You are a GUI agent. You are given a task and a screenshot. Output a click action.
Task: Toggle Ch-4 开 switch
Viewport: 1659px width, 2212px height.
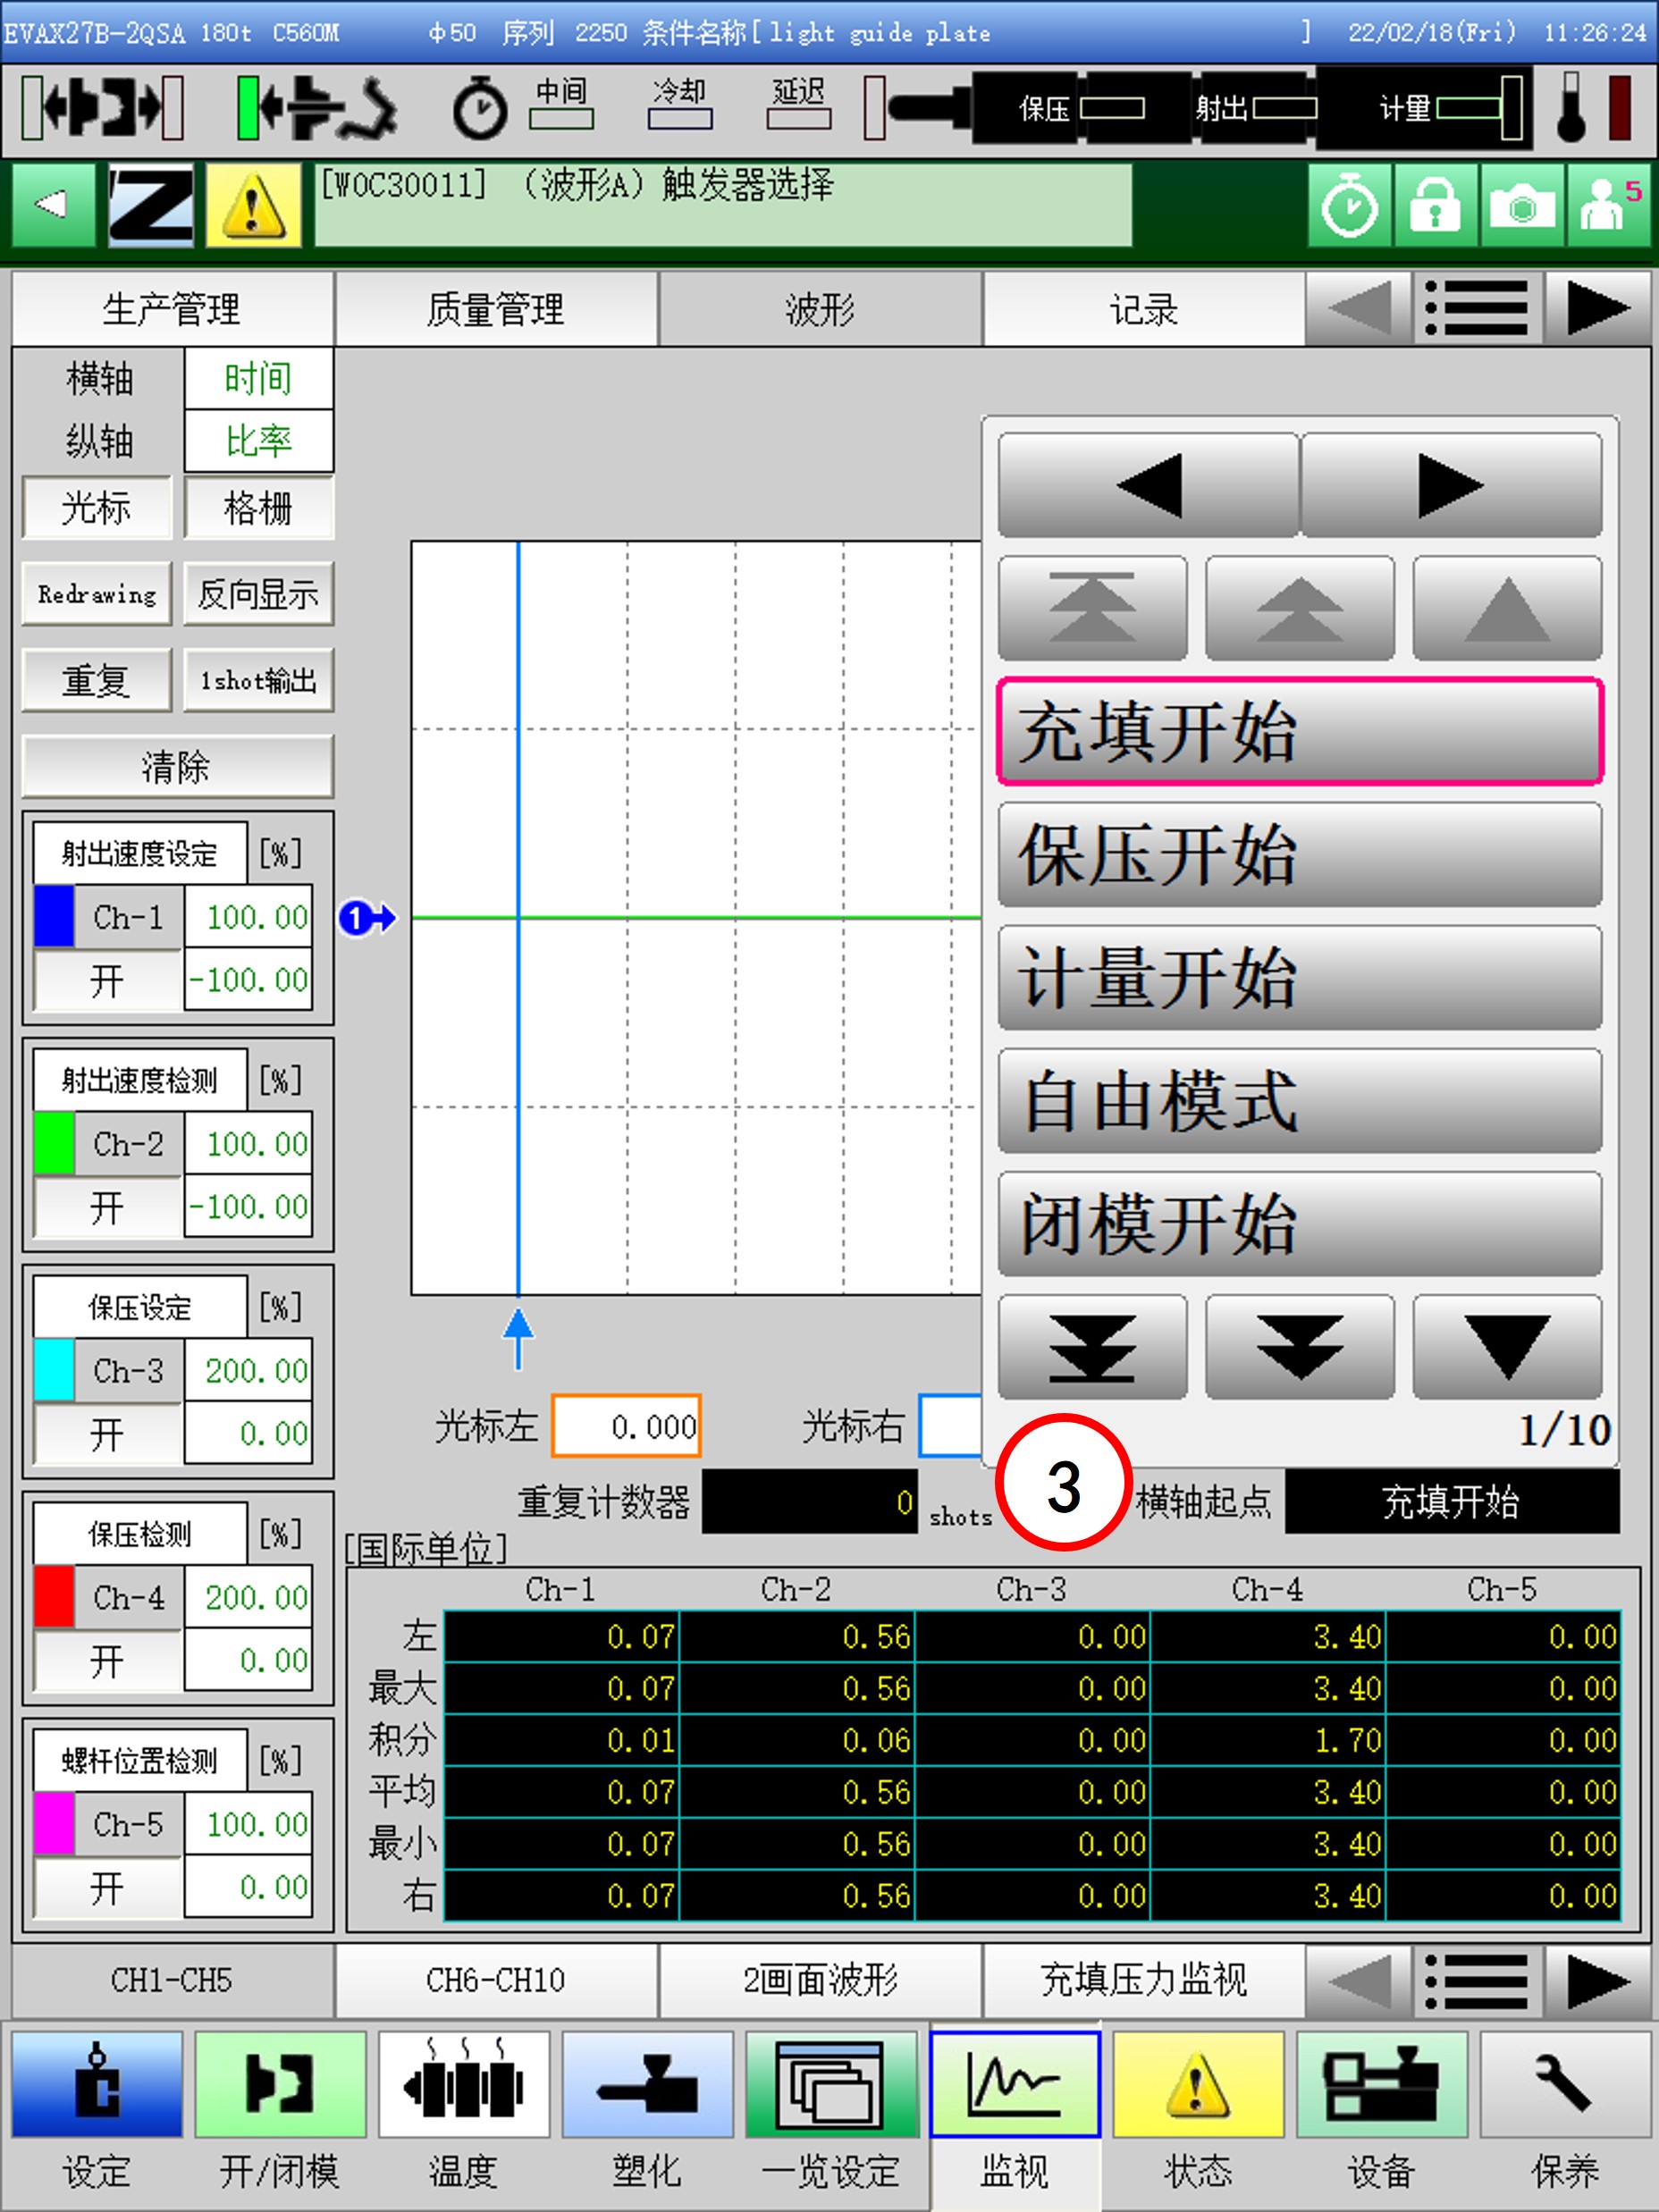pyautogui.click(x=108, y=1661)
